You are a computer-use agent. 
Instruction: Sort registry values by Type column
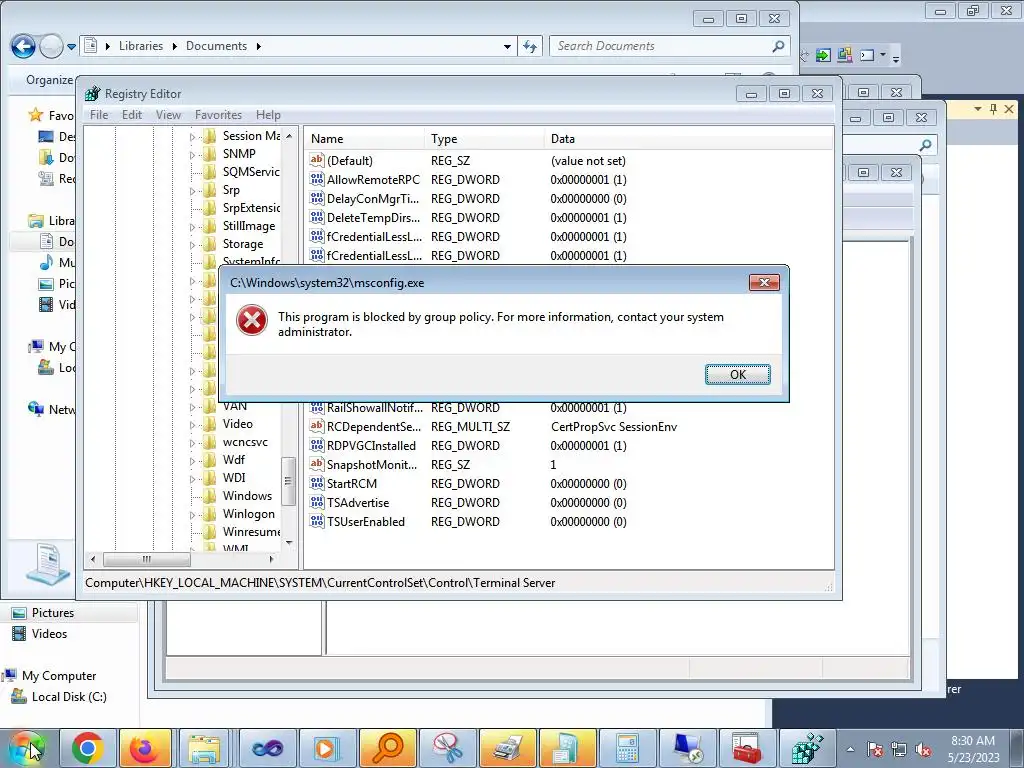[484, 138]
